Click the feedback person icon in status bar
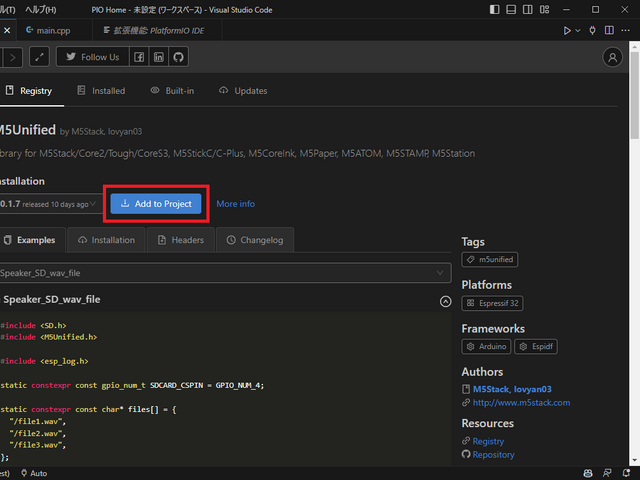 (607, 473)
